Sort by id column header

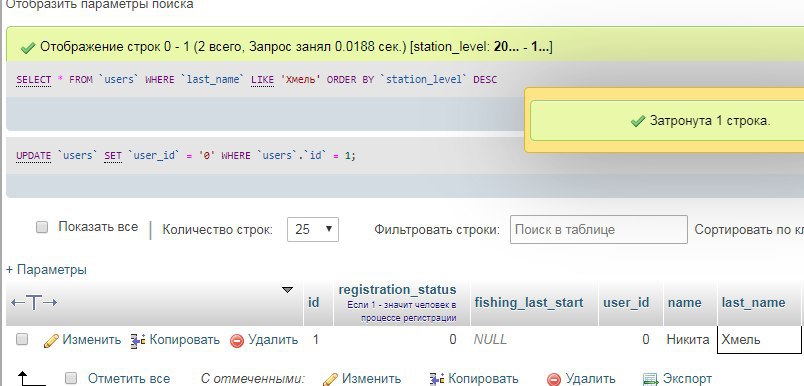(314, 302)
